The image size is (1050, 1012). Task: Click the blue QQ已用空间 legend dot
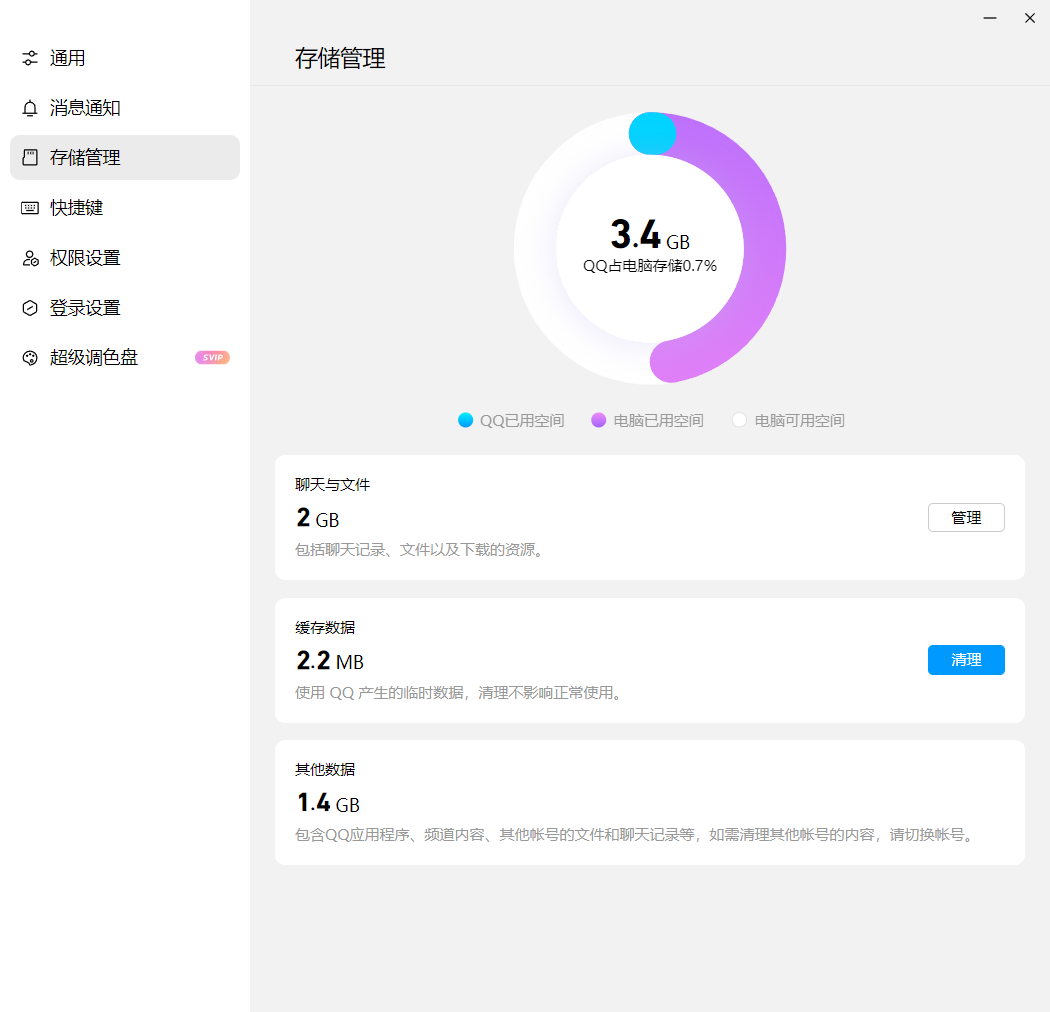pyautogui.click(x=465, y=420)
